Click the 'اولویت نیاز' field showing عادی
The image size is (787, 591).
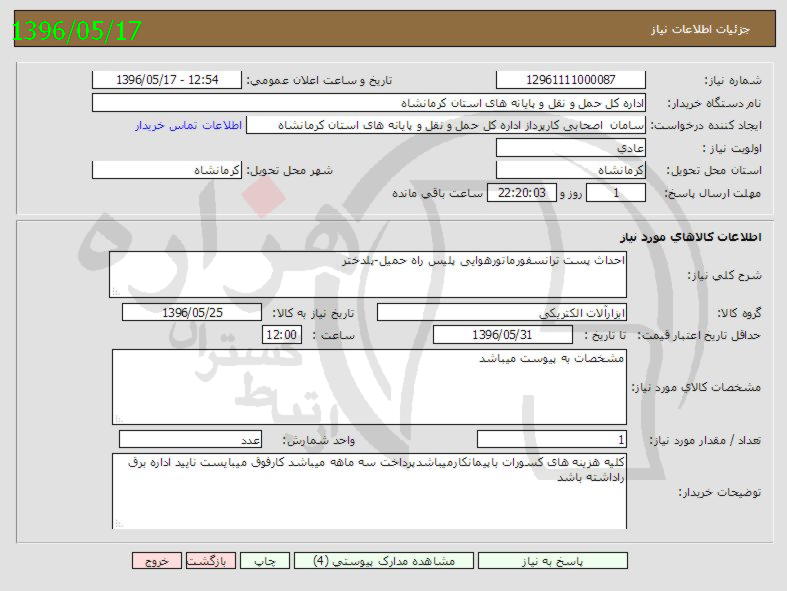571,148
